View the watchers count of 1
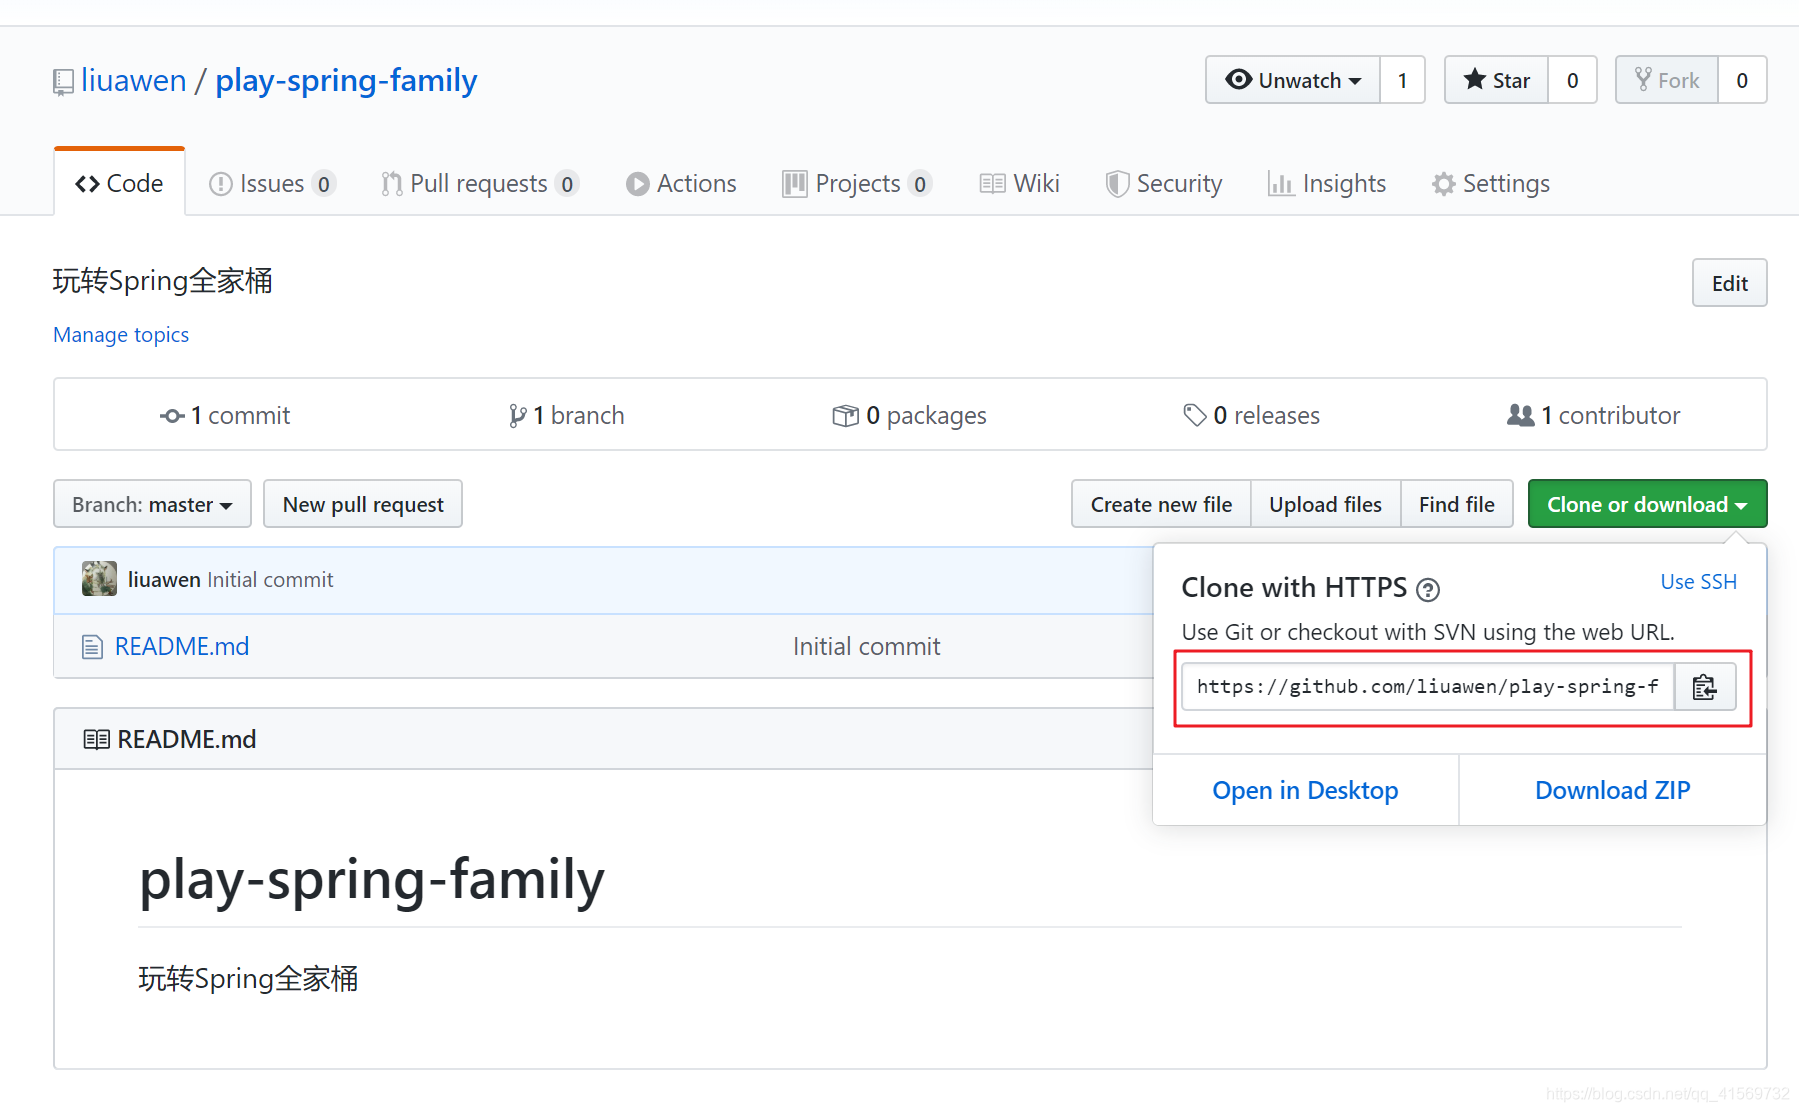1799x1112 pixels. pos(1403,80)
